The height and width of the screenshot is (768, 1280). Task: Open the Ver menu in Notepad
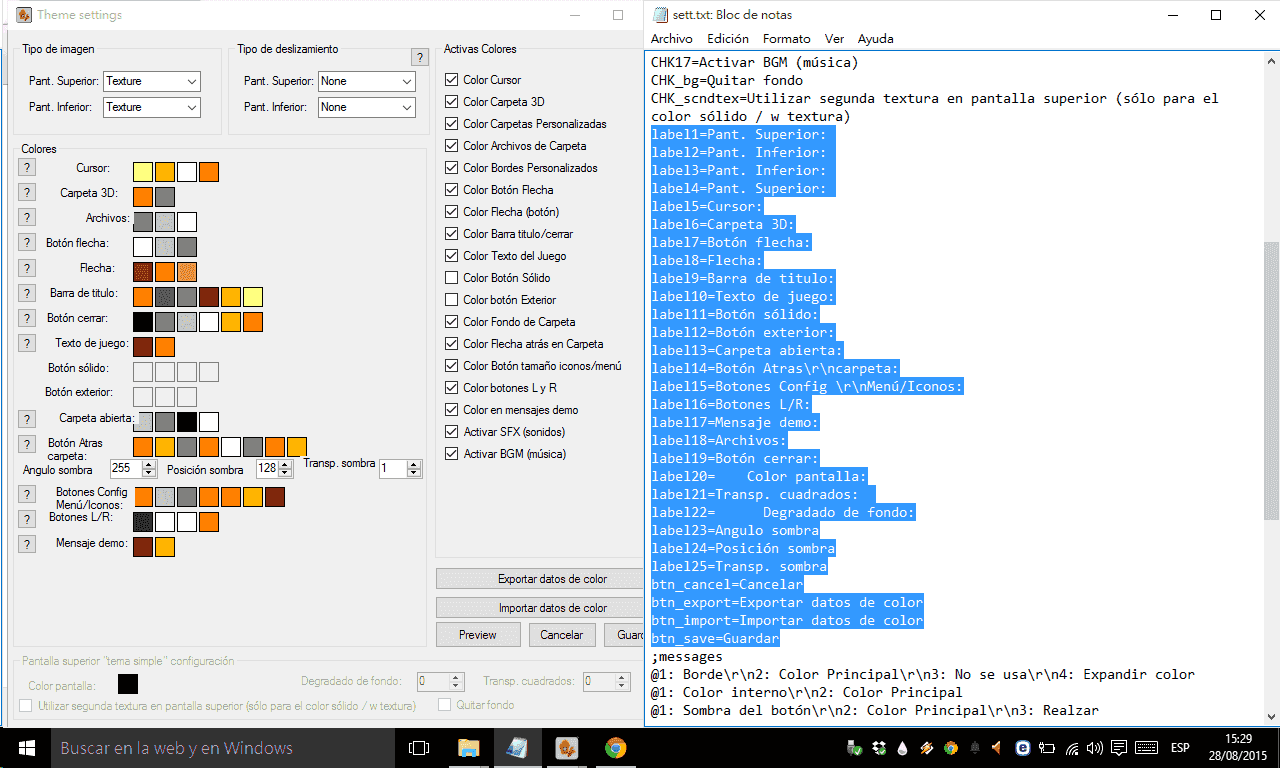pos(835,39)
